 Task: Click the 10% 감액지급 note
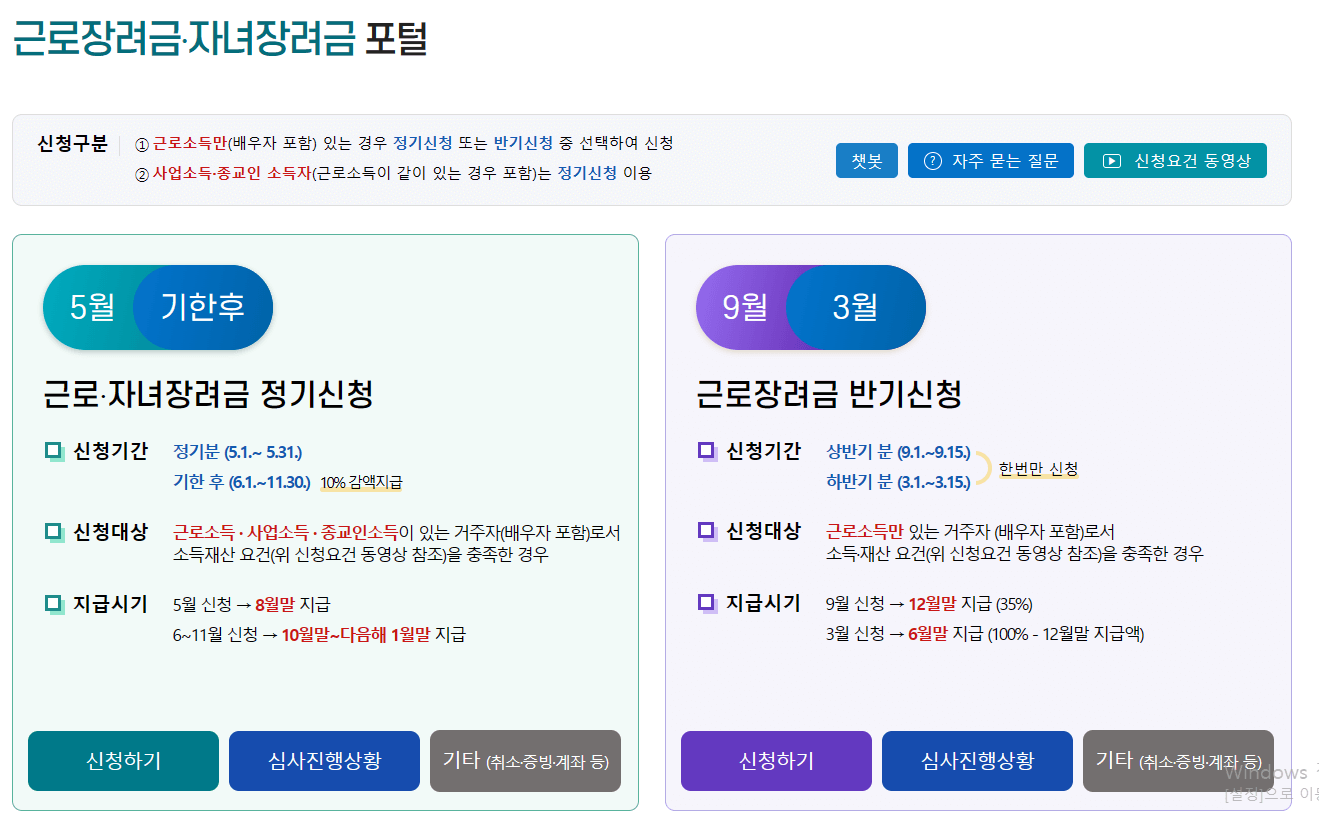click(361, 483)
